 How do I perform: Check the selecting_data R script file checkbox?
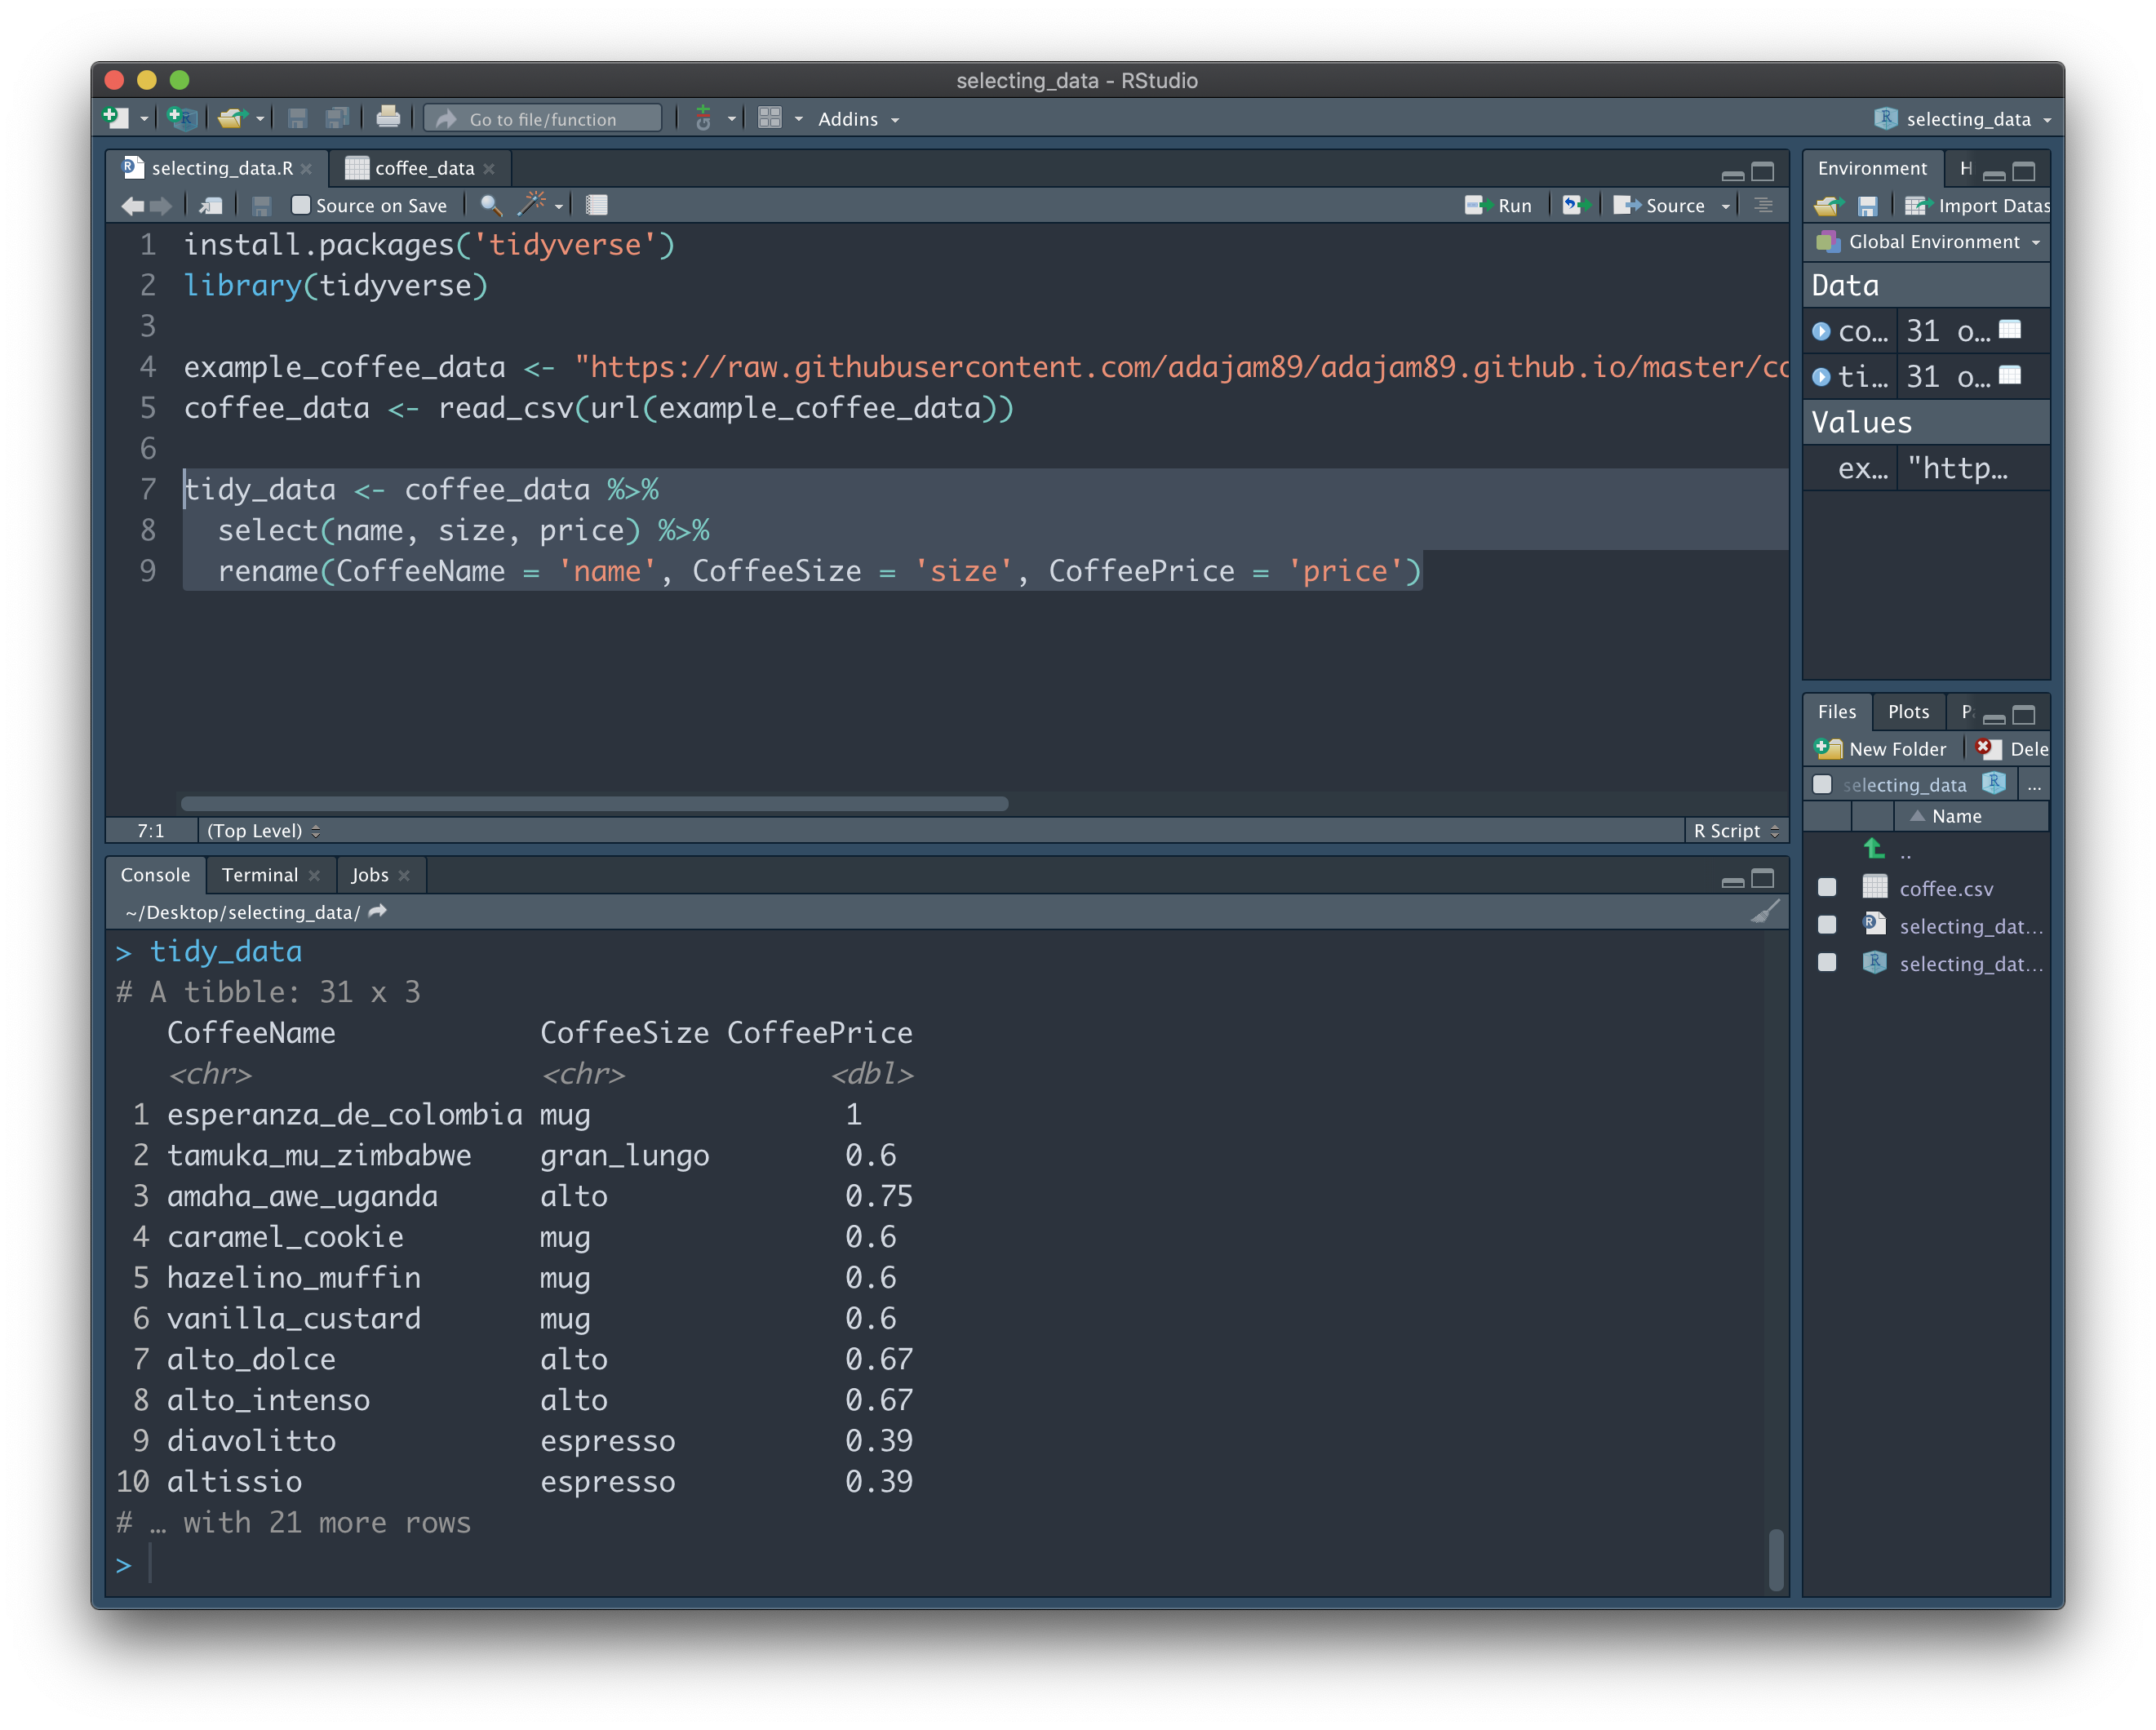tap(1827, 925)
